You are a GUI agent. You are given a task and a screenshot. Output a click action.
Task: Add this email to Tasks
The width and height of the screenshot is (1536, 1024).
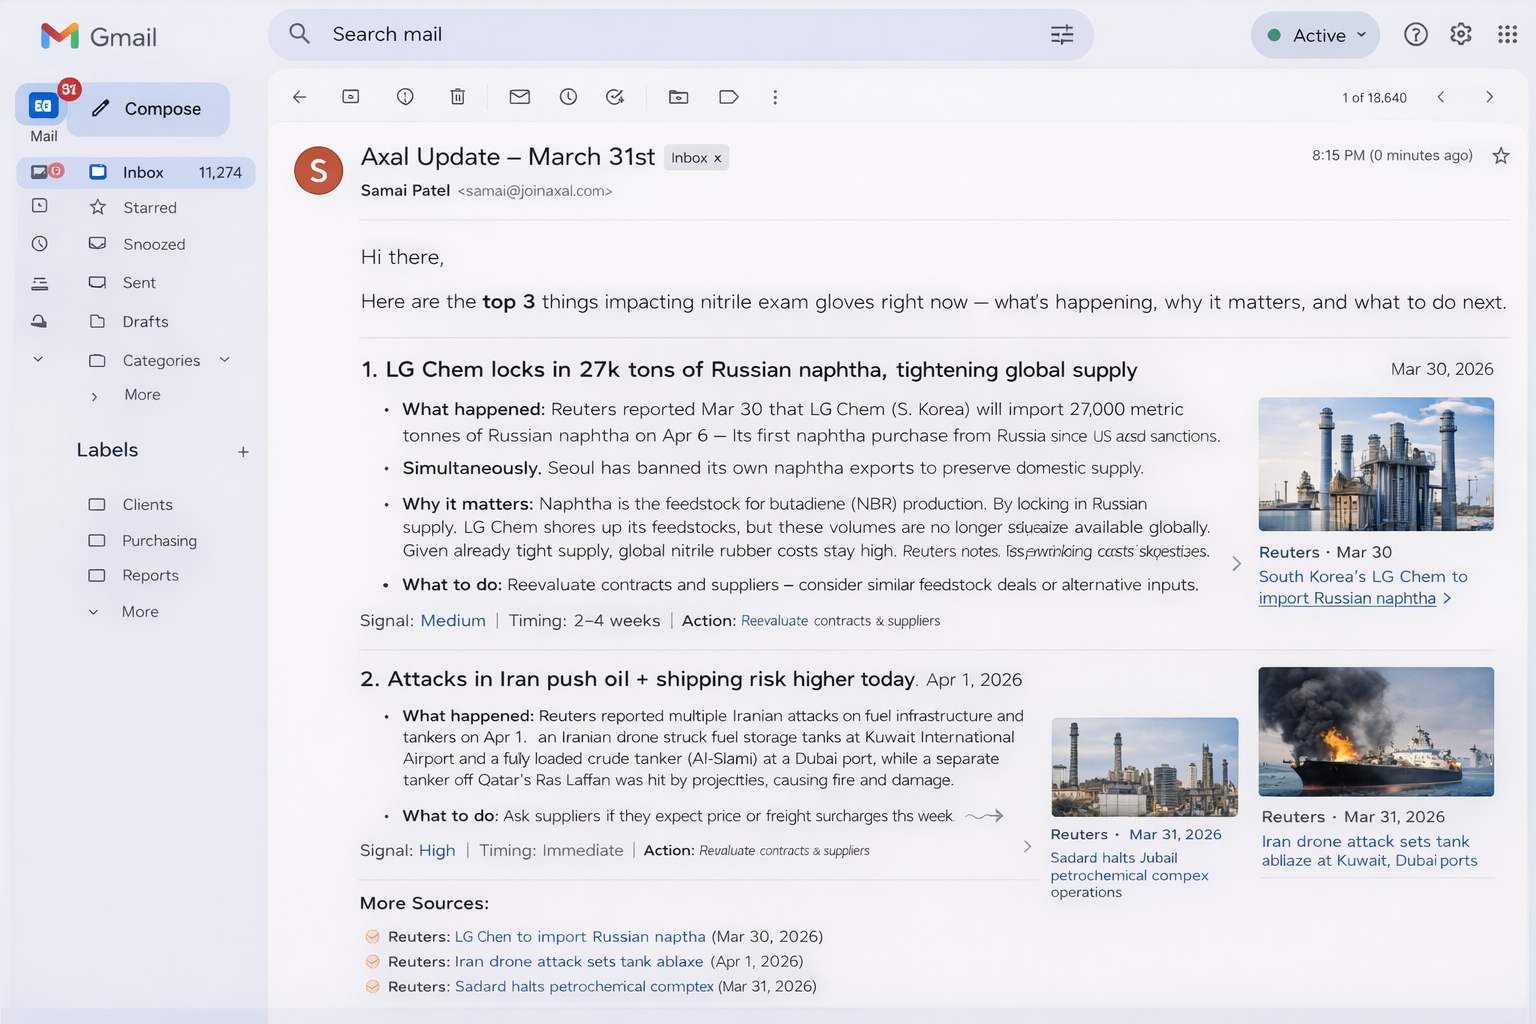click(615, 97)
